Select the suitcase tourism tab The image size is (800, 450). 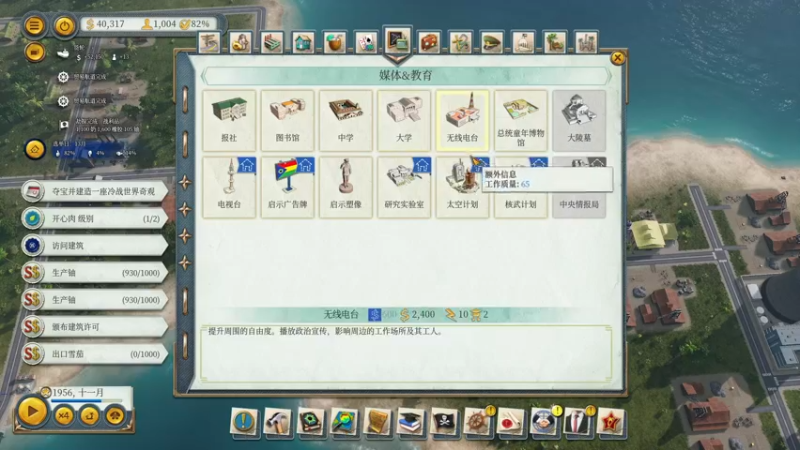429,42
